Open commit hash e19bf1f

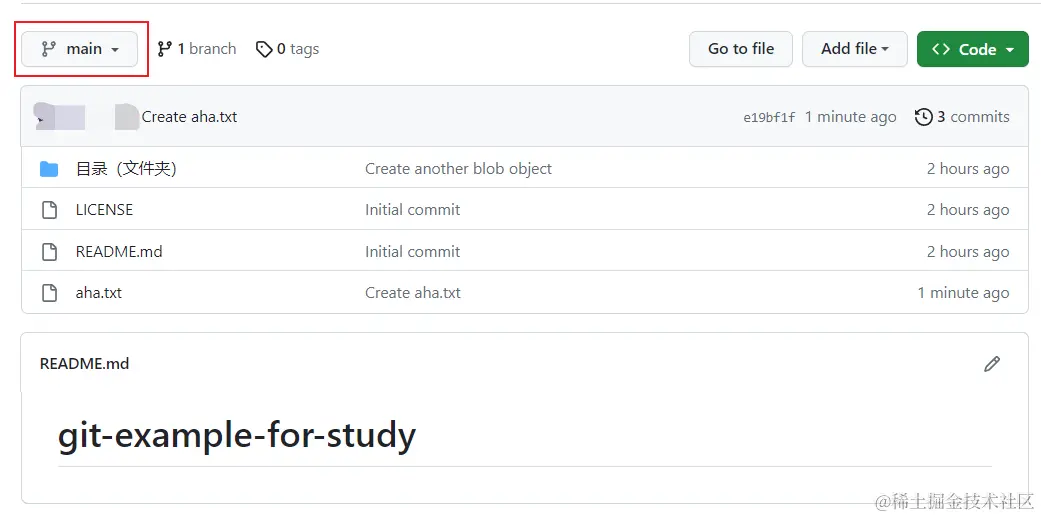click(x=769, y=117)
